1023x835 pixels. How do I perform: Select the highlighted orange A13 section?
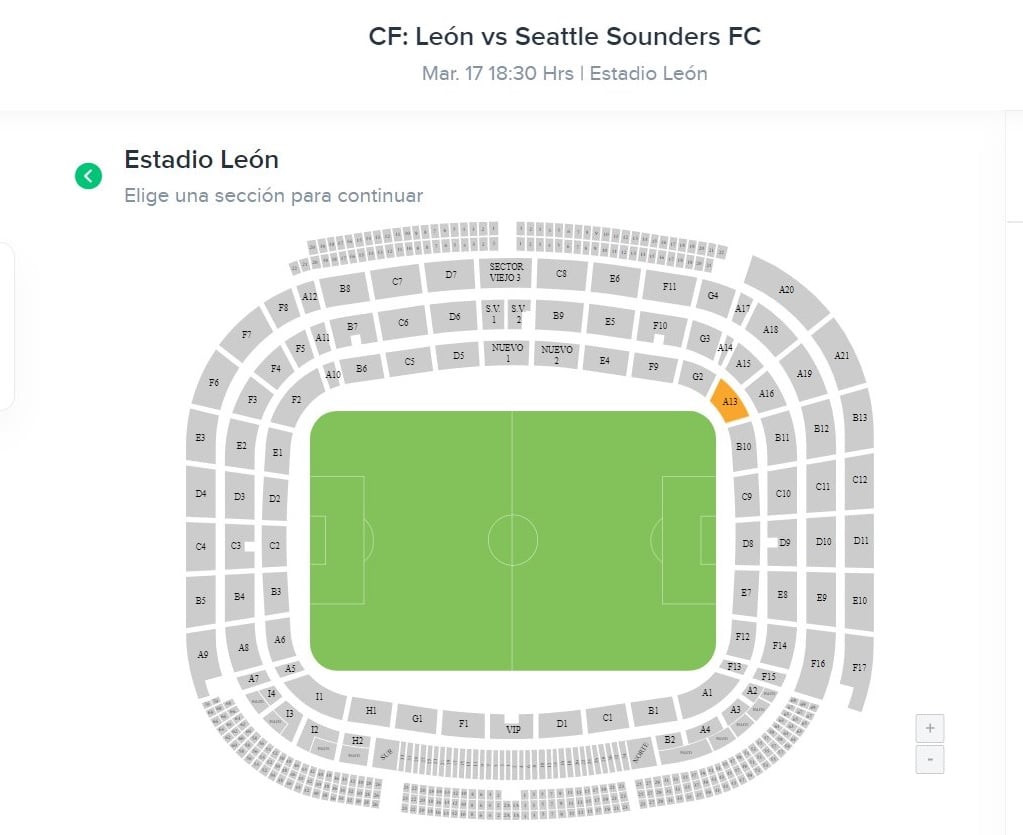729,401
